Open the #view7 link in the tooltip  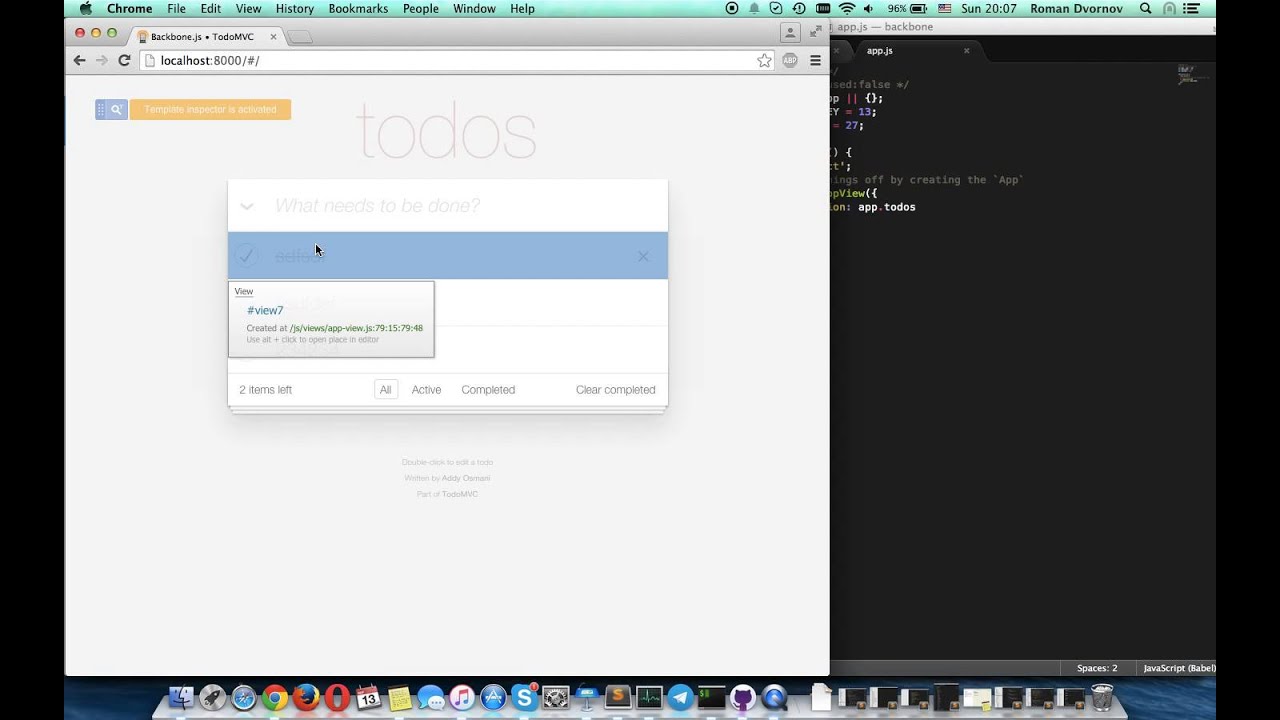[x=265, y=310]
